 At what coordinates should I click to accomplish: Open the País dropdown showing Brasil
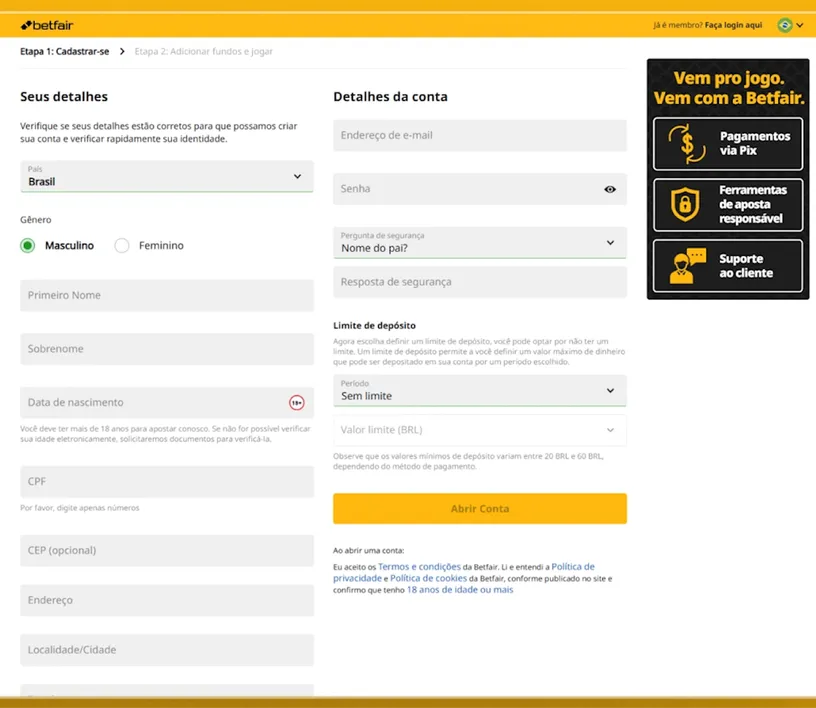click(167, 176)
